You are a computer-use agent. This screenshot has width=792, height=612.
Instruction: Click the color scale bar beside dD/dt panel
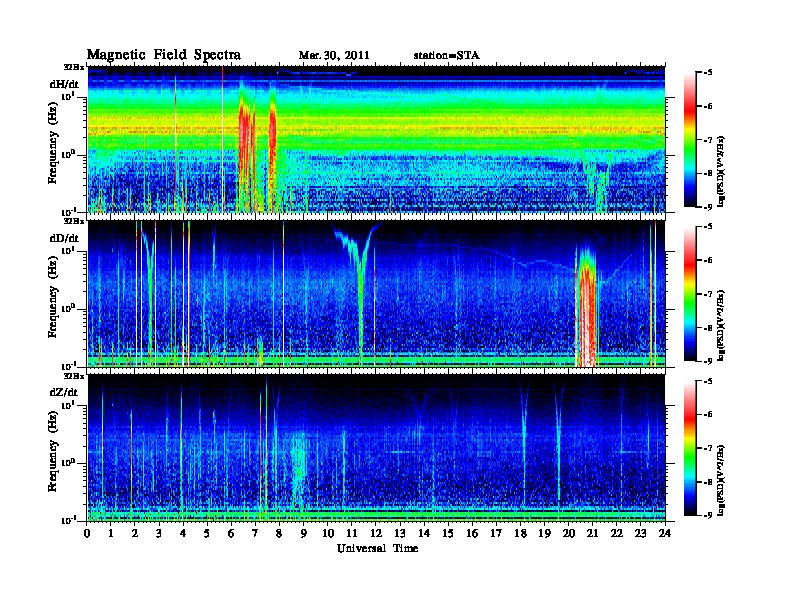coord(690,293)
